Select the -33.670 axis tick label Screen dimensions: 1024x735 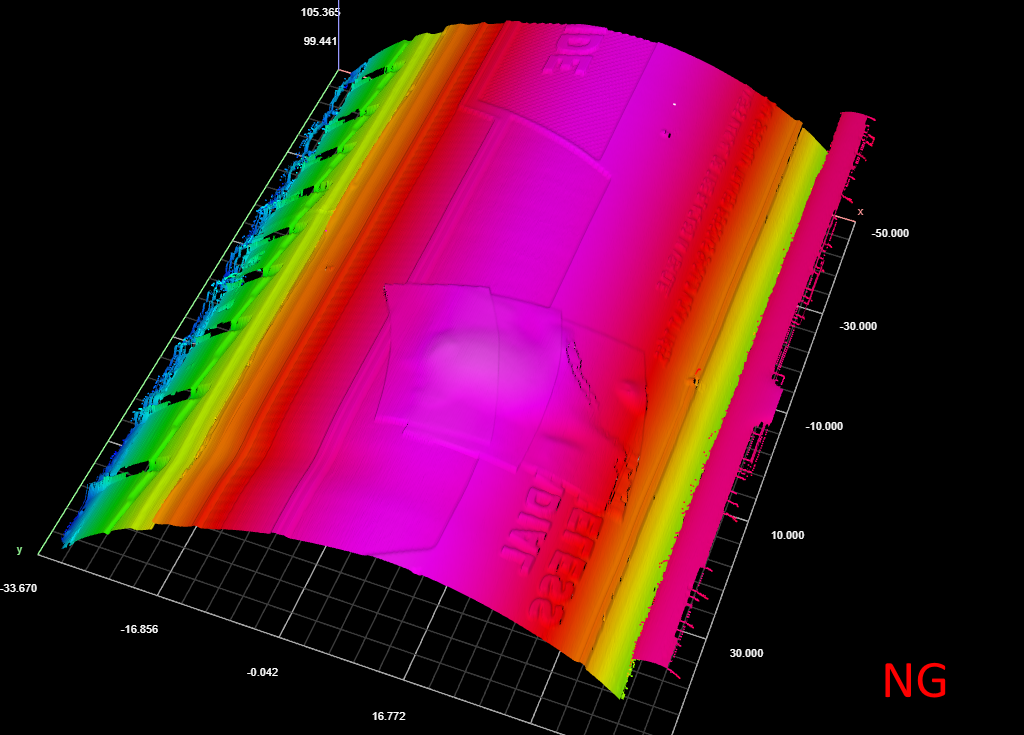click(x=19, y=588)
